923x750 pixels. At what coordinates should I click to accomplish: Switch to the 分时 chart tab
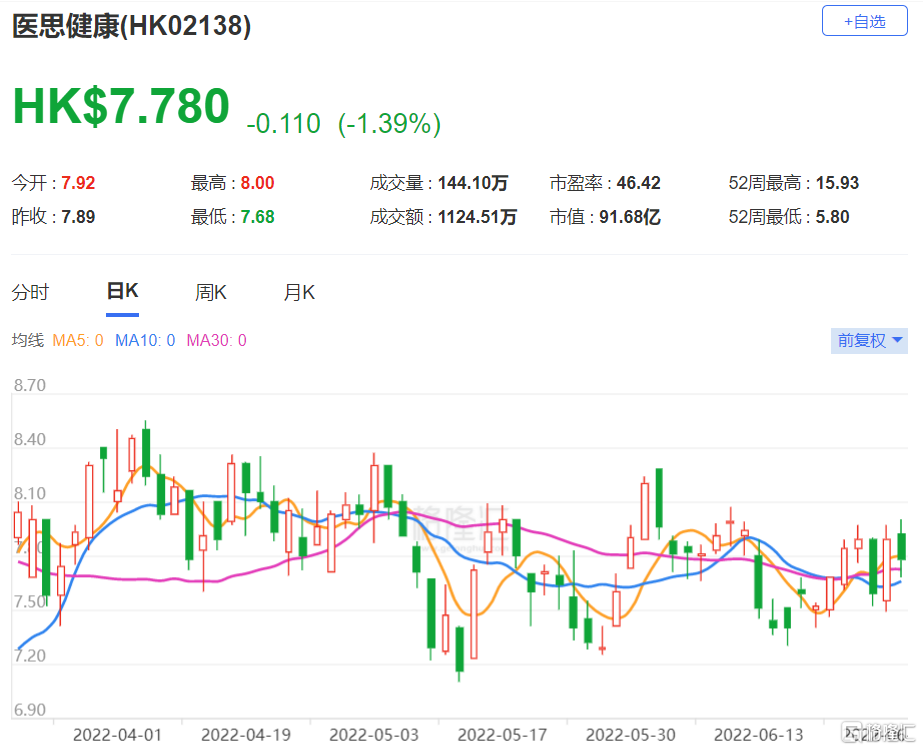point(30,292)
